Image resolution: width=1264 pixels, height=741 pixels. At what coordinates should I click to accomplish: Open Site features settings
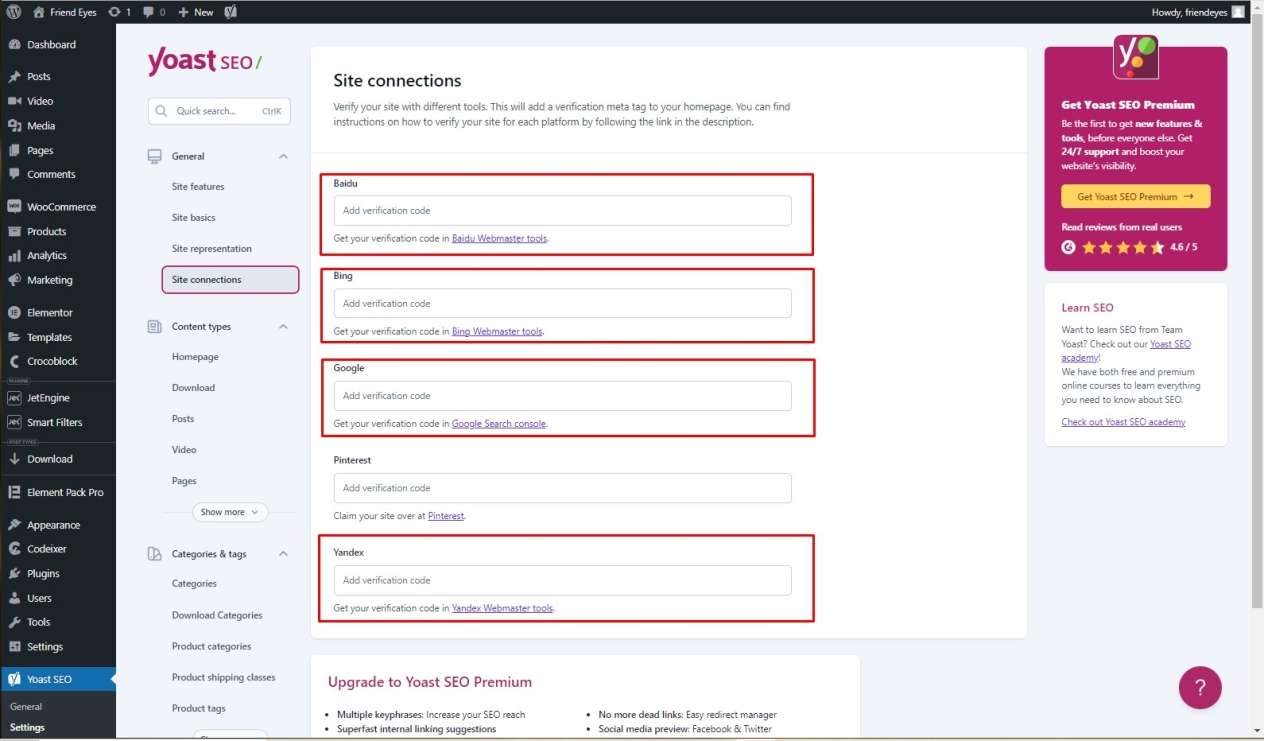point(198,187)
